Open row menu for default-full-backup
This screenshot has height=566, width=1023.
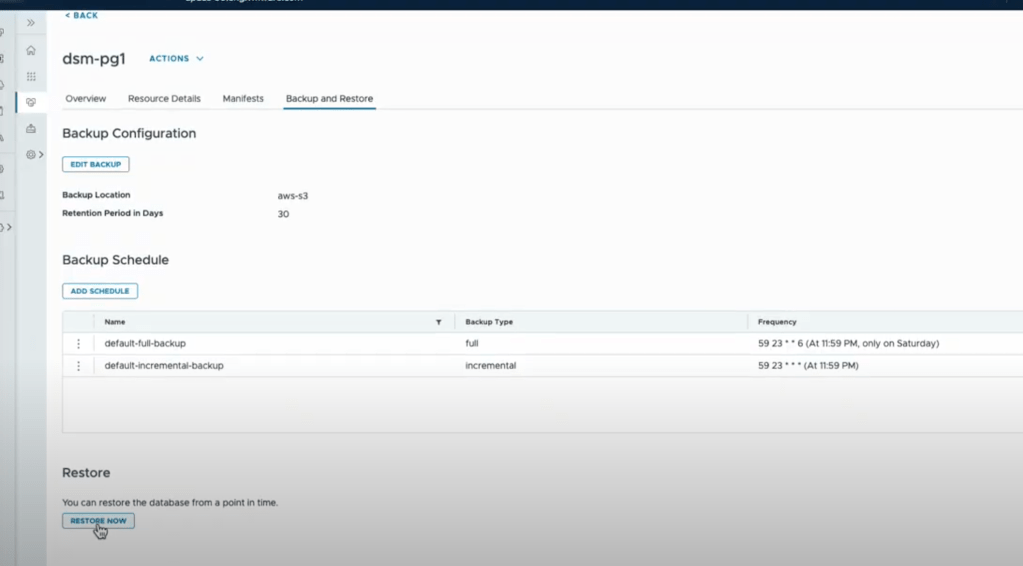pyautogui.click(x=78, y=344)
